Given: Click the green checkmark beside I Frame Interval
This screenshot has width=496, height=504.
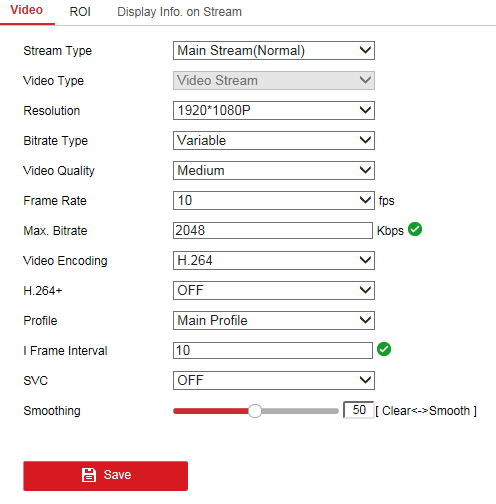Looking at the screenshot, I should pos(384,349).
